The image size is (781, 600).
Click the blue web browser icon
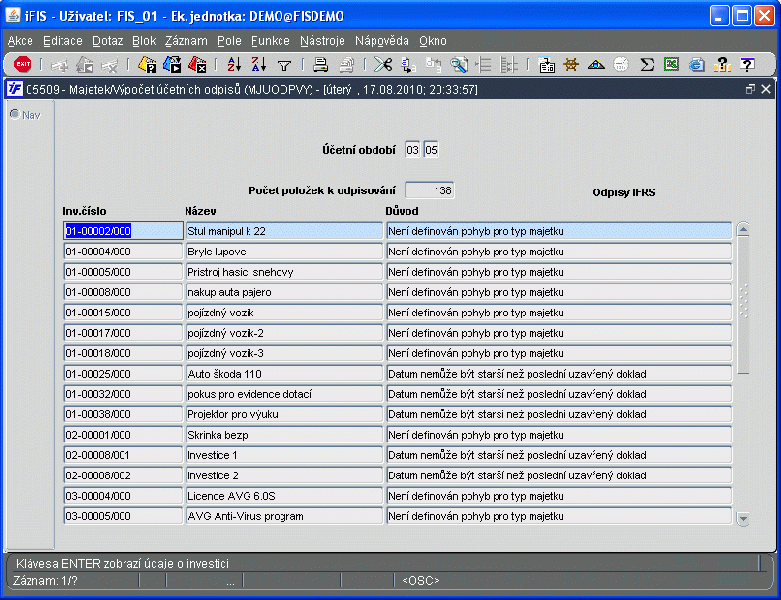pos(696,65)
